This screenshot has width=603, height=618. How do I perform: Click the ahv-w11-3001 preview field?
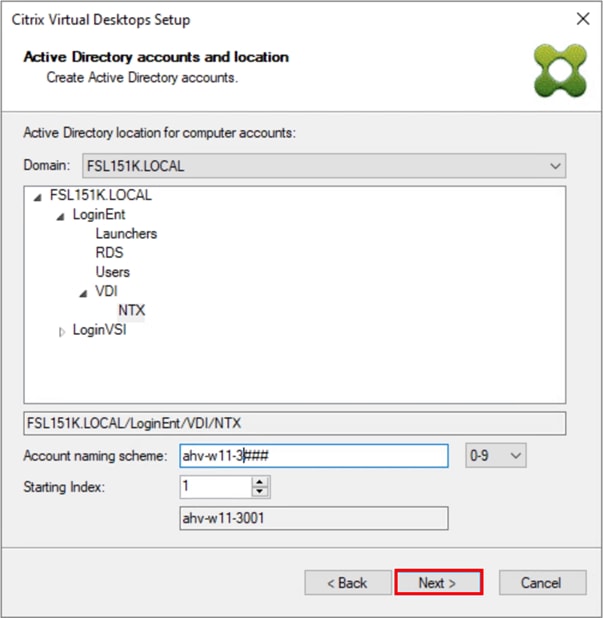pos(314,518)
